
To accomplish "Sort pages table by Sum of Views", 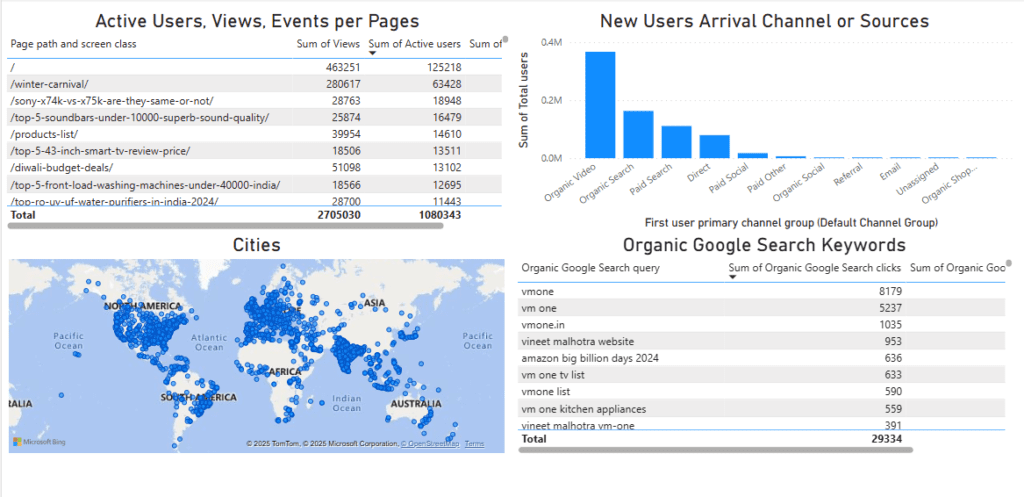I will coord(328,44).
